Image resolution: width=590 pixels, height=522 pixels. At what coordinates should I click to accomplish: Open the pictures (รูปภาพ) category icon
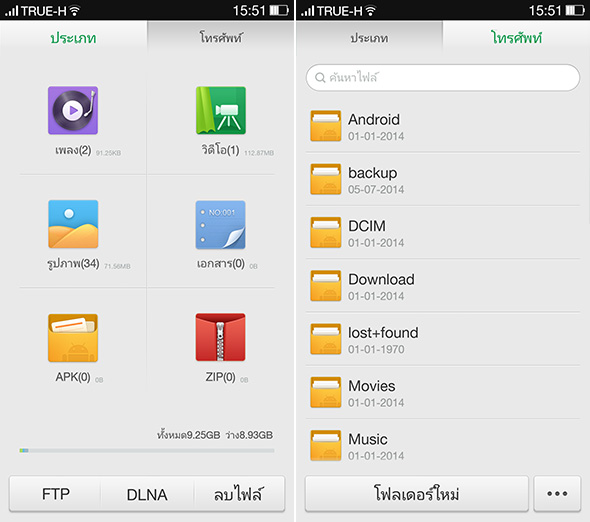pos(73,224)
